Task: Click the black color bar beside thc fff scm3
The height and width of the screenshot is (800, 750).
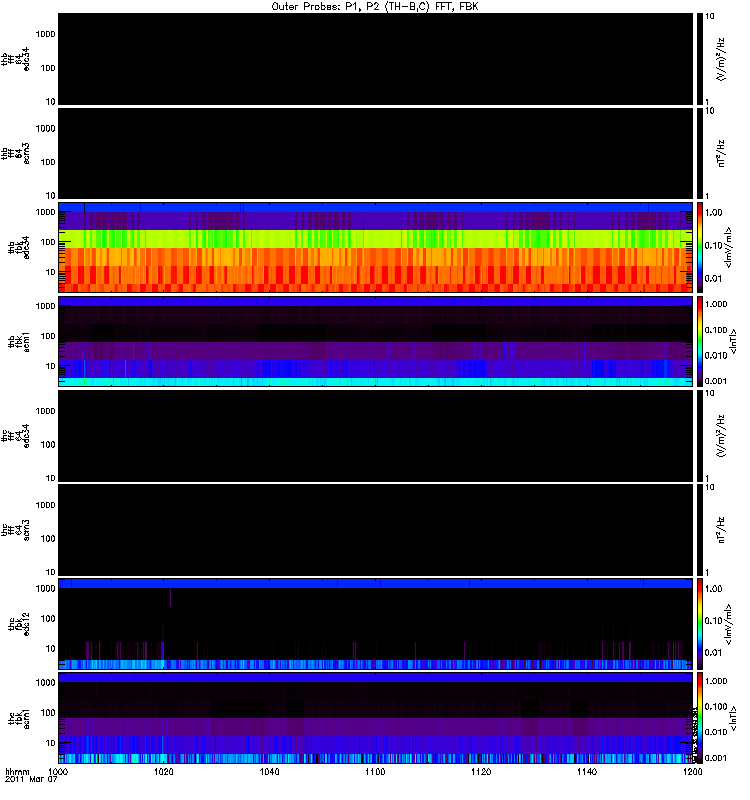Action: (700, 530)
